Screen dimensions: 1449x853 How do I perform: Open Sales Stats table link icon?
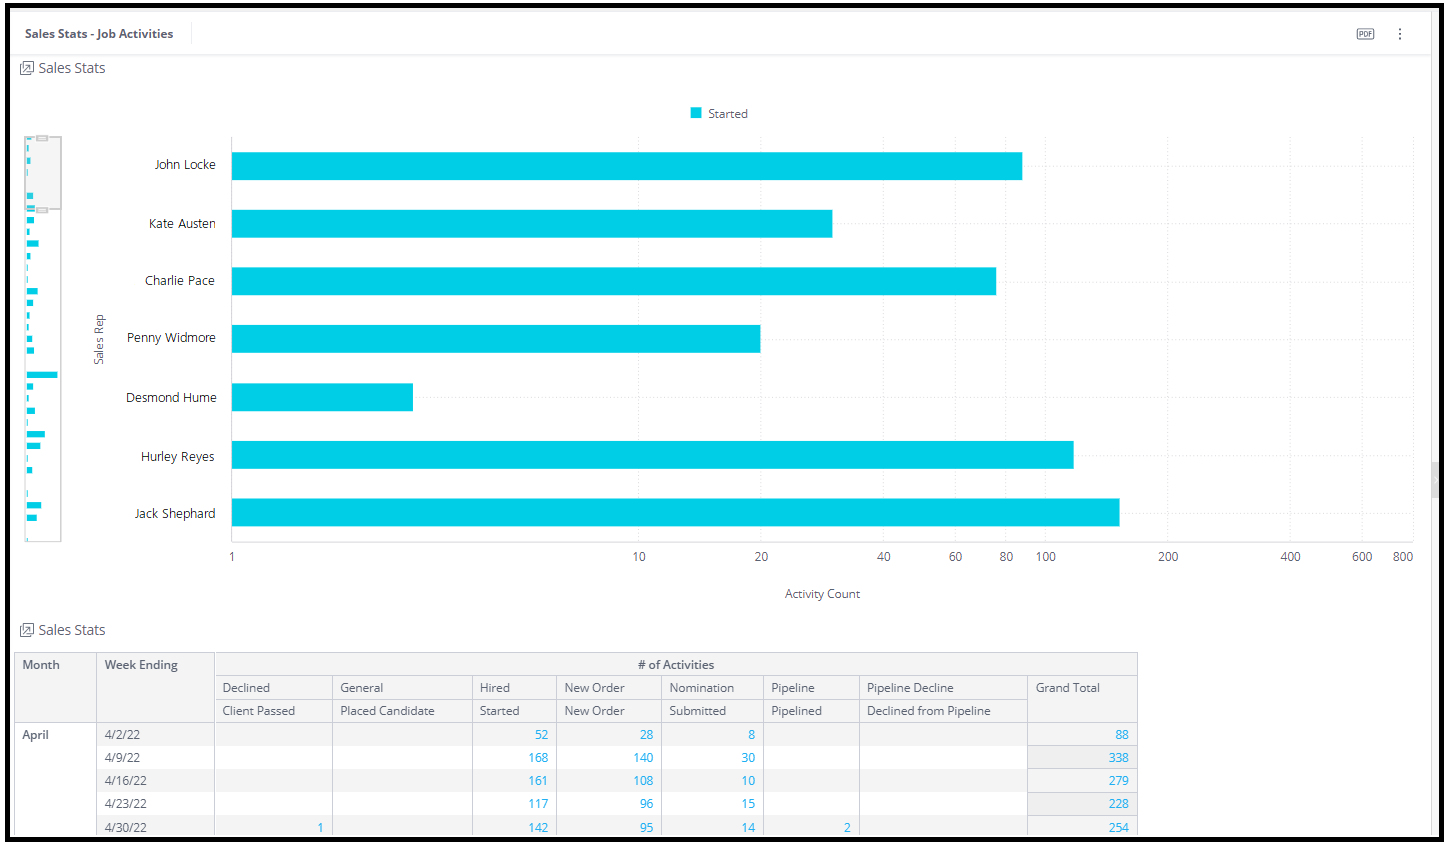(27, 630)
